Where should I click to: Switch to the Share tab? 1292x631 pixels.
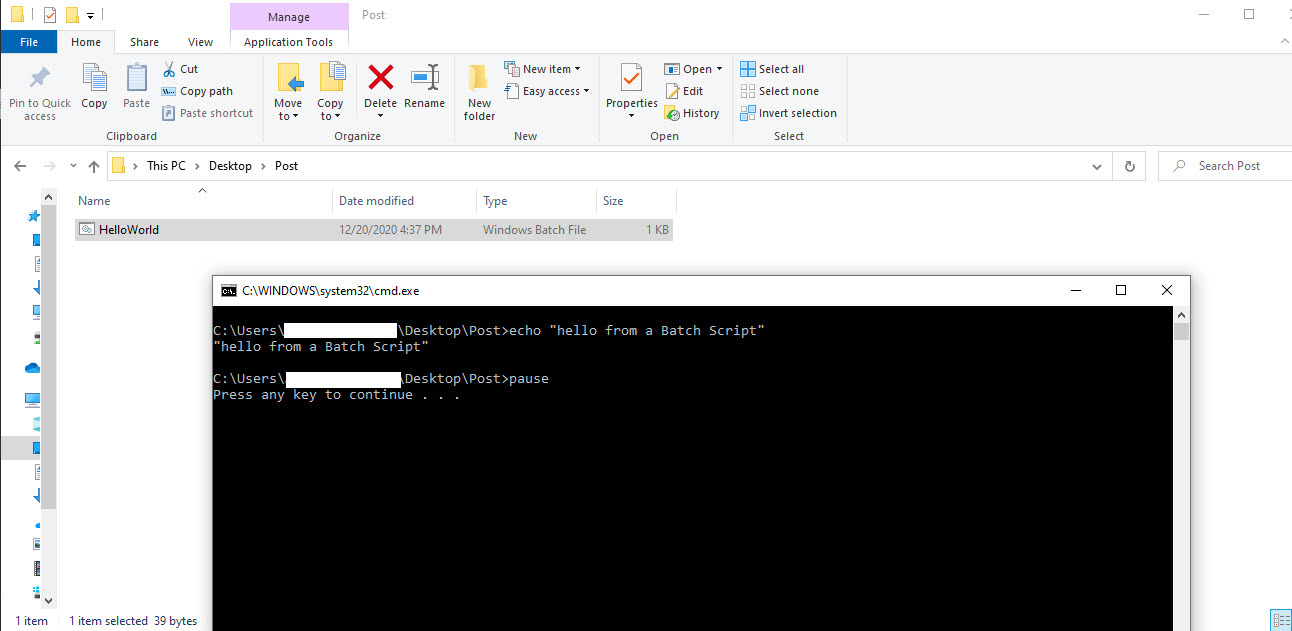tap(144, 42)
